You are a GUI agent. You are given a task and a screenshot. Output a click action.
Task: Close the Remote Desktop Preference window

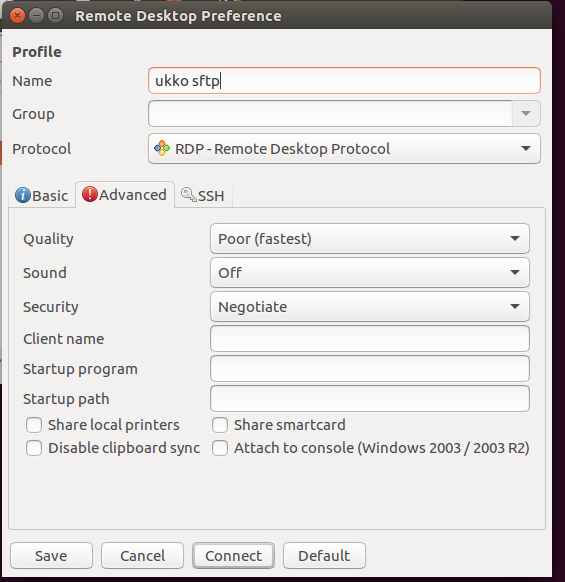pyautogui.click(x=17, y=16)
